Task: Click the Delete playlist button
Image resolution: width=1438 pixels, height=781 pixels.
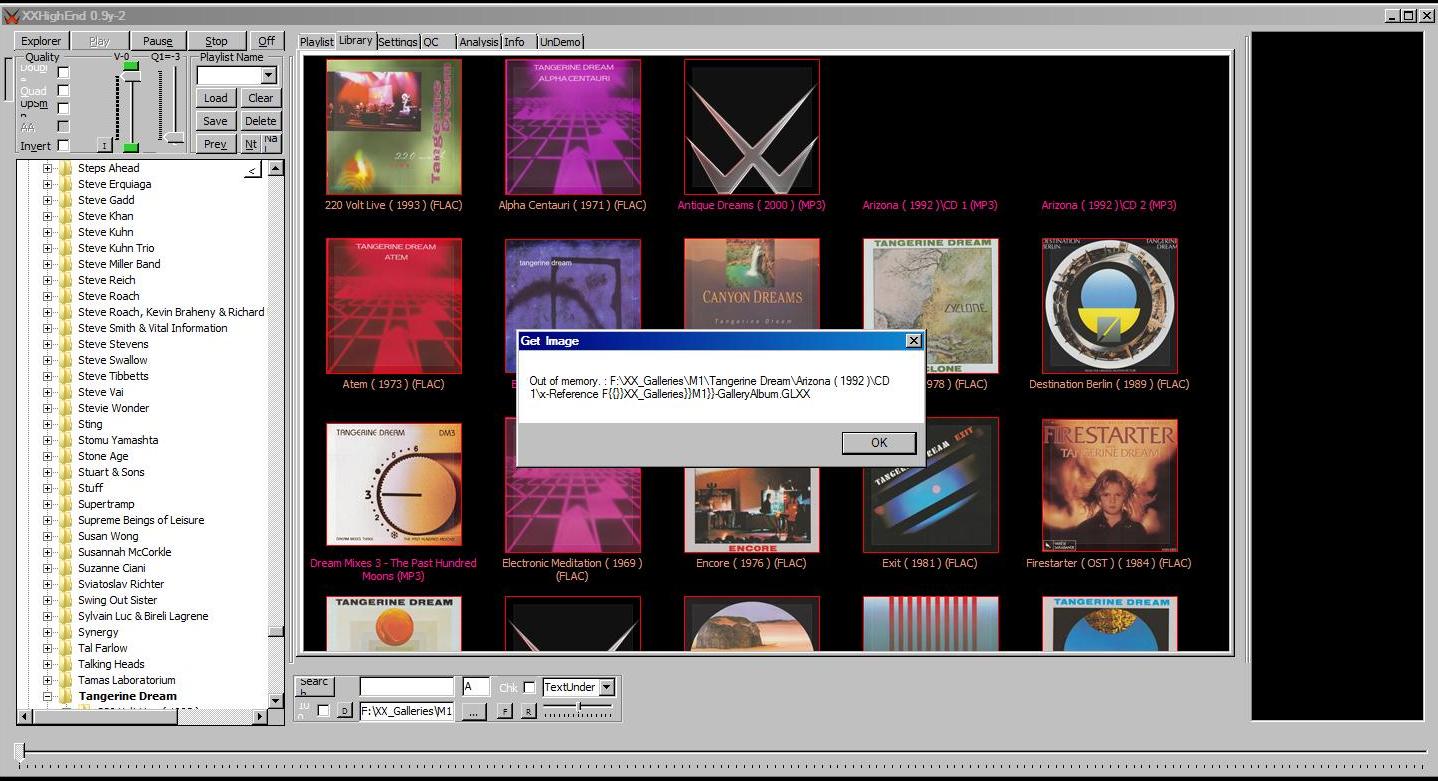Action: [261, 121]
